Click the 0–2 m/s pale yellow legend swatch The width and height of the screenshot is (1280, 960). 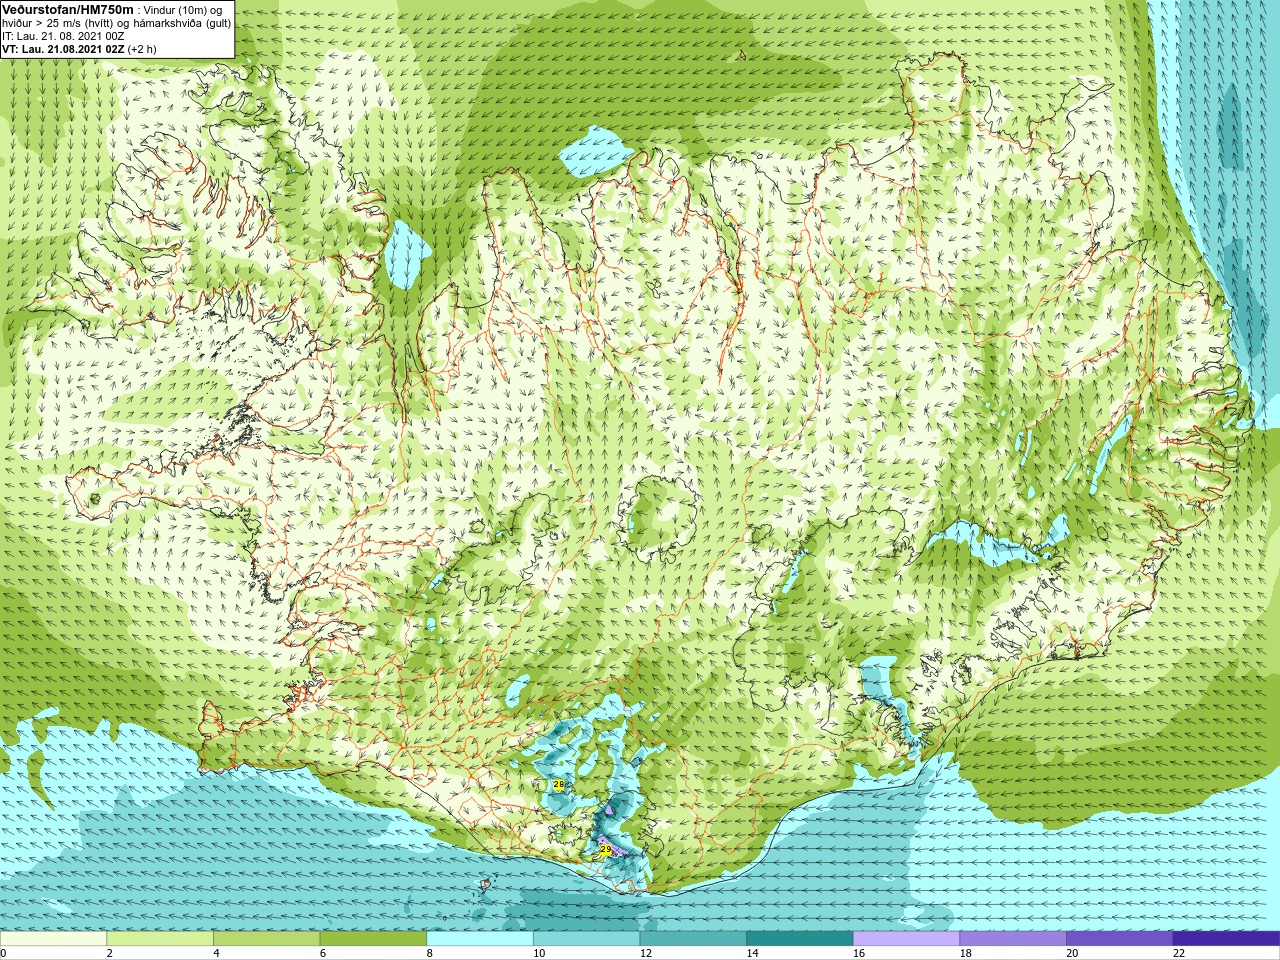click(53, 939)
